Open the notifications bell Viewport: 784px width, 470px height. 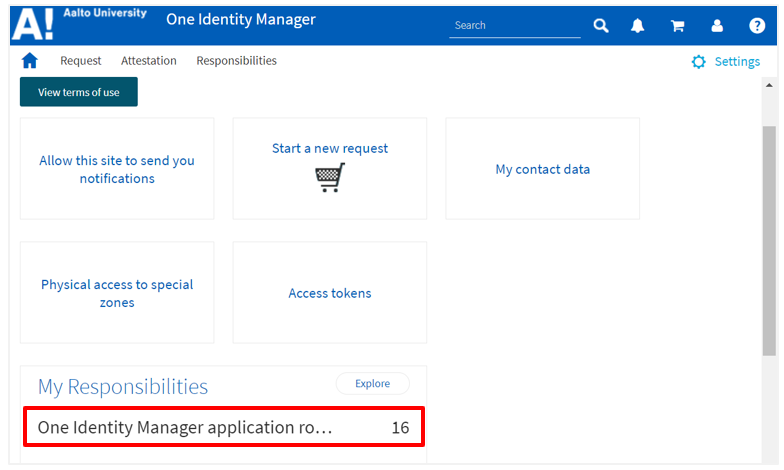637,26
